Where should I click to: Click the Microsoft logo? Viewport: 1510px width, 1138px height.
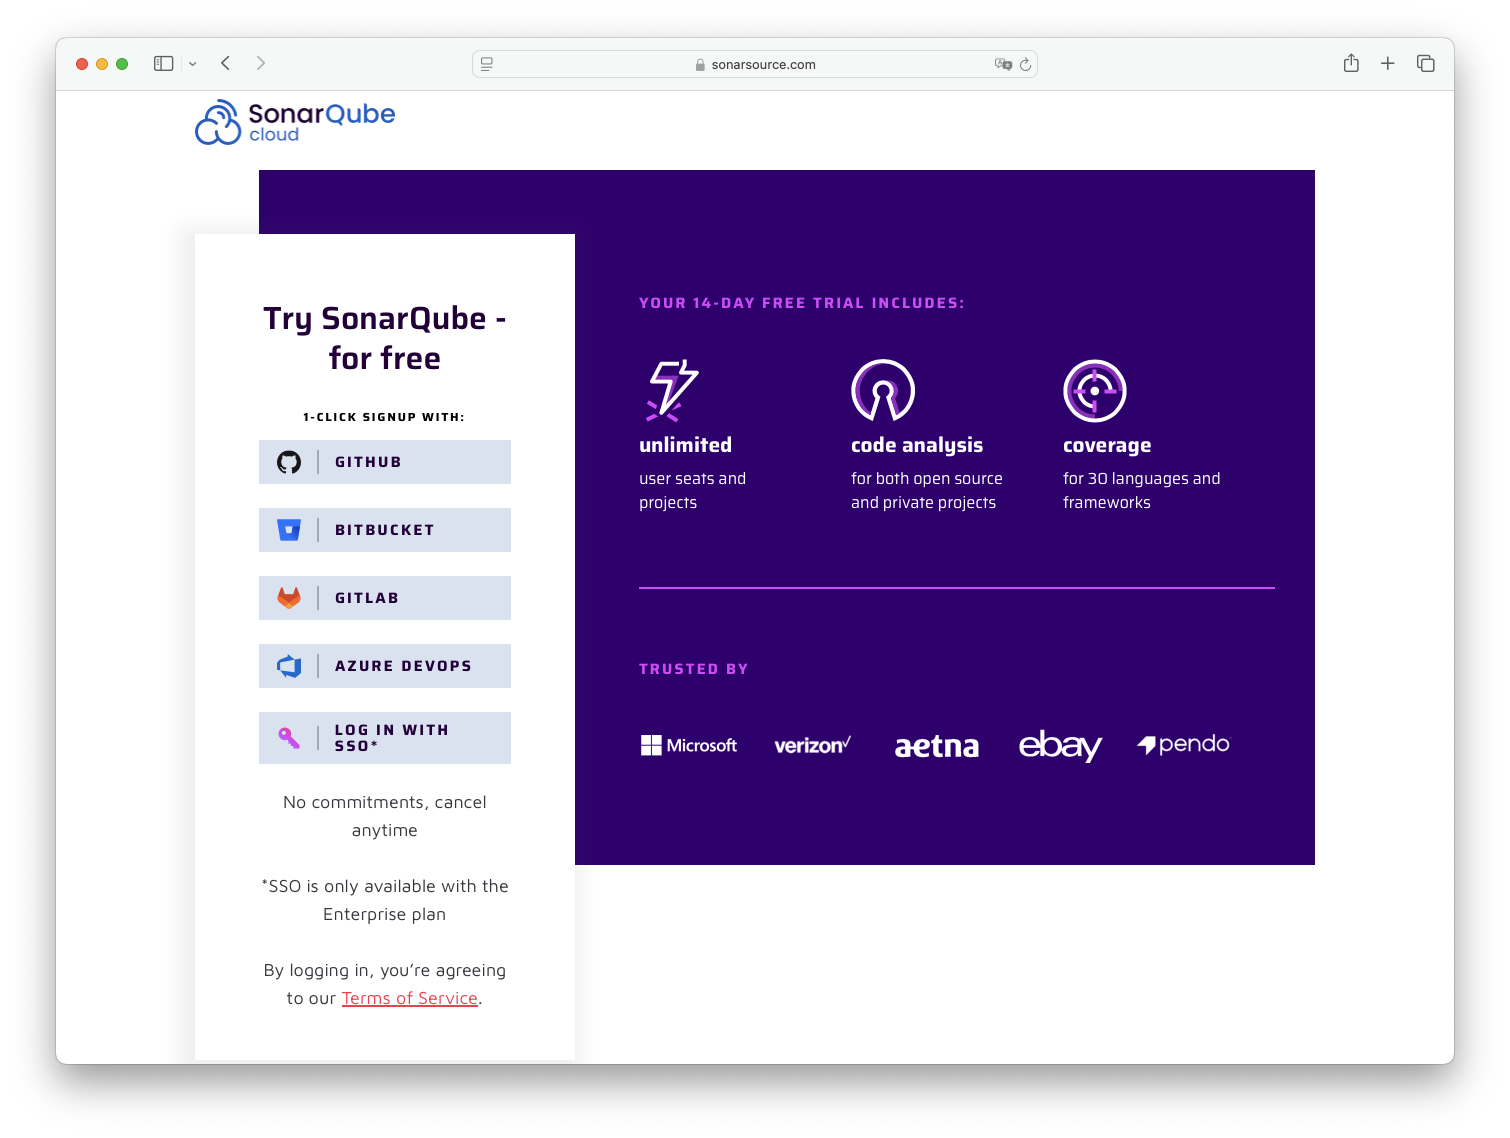click(x=689, y=745)
